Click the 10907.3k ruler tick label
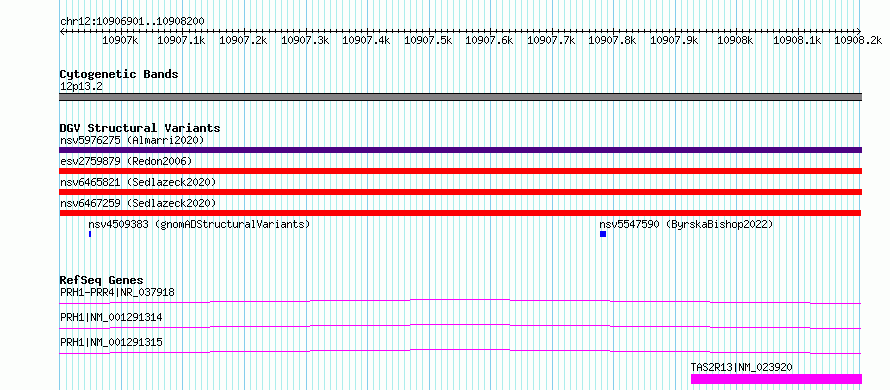The image size is (890, 390). pyautogui.click(x=305, y=40)
